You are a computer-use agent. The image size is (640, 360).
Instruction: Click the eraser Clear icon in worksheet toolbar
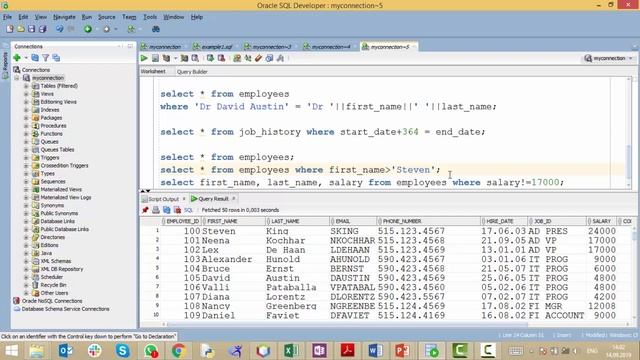[x=258, y=58]
